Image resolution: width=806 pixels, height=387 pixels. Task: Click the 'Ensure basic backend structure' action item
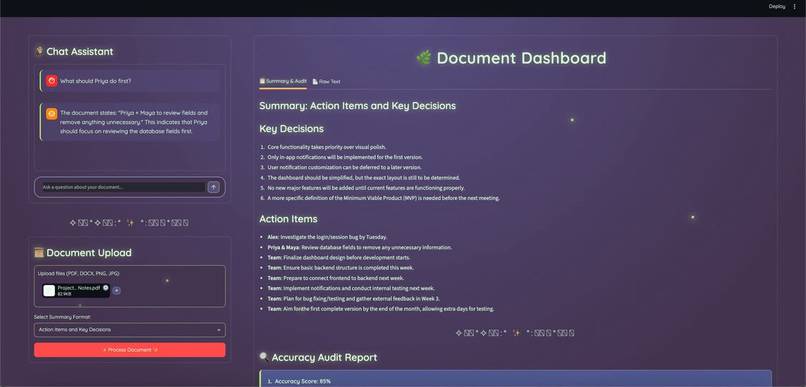[x=340, y=268]
